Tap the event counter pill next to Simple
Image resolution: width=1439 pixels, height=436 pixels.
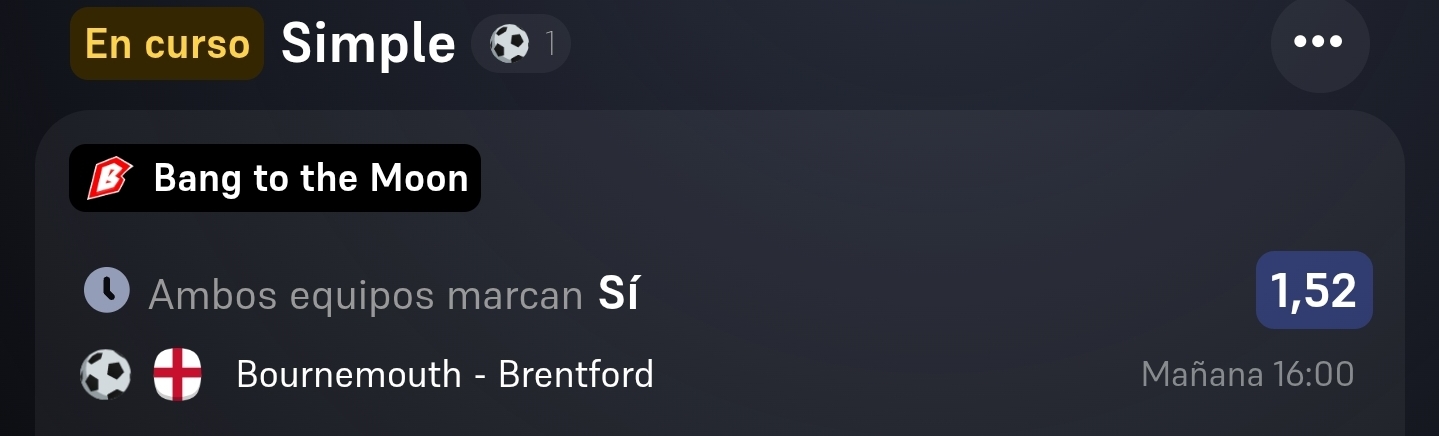[521, 44]
